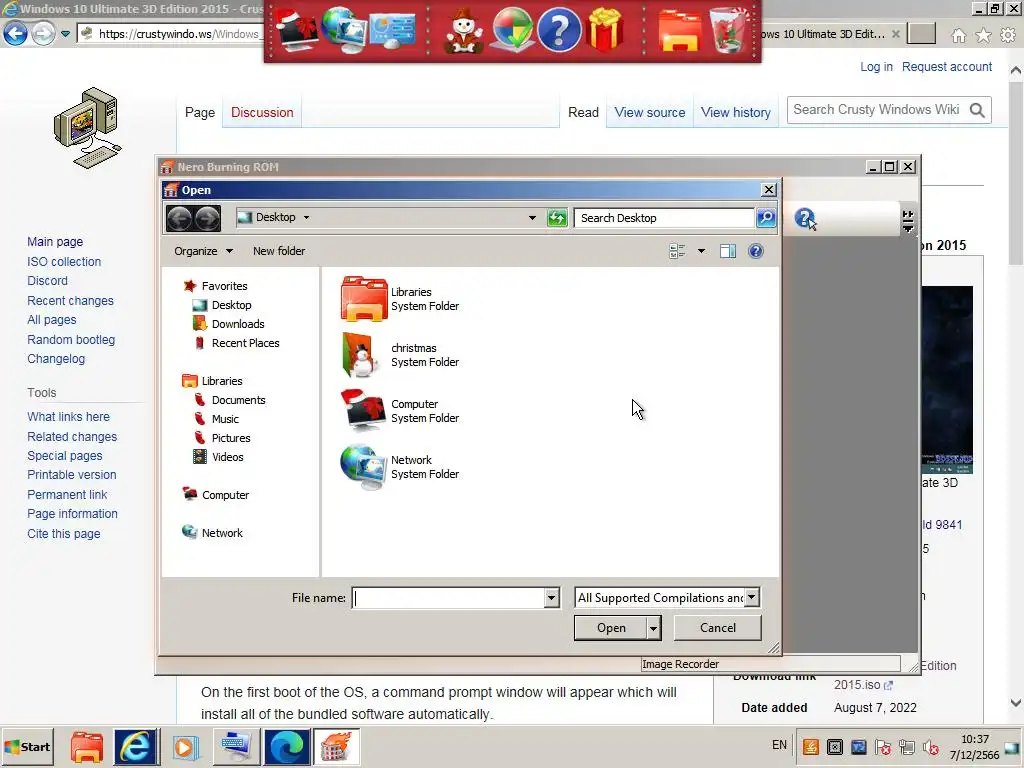Click the browser Back button
The image size is (1024, 768).
(x=16, y=33)
